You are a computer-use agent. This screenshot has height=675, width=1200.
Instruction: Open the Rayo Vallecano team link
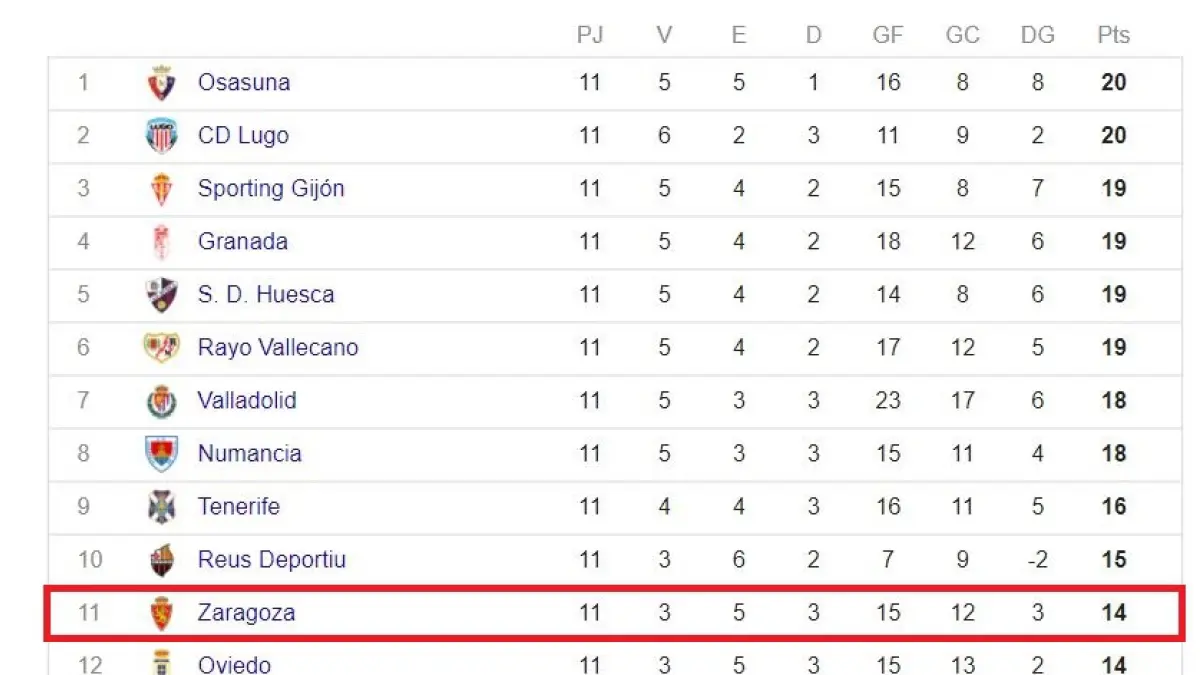point(278,347)
